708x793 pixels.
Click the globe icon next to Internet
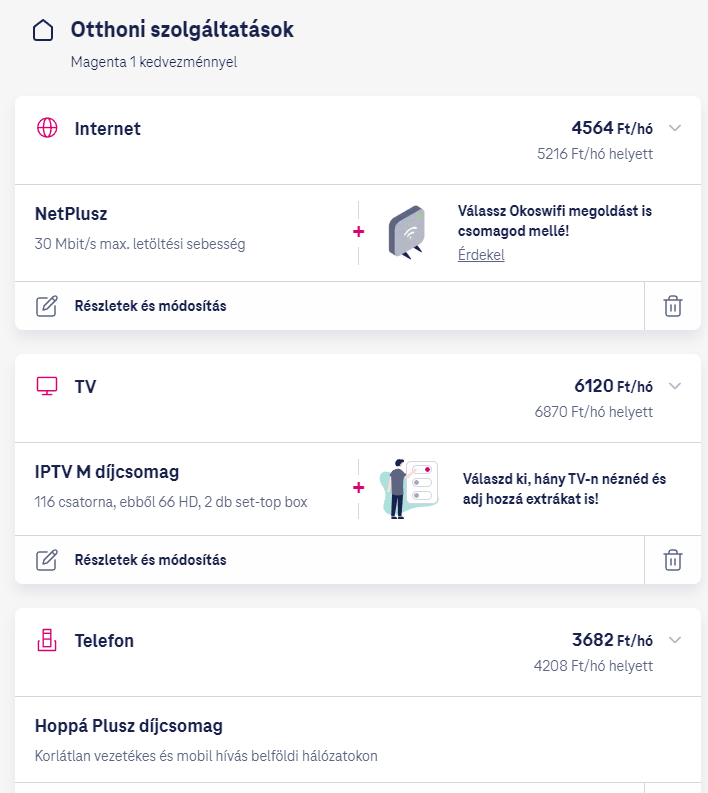tap(47, 128)
